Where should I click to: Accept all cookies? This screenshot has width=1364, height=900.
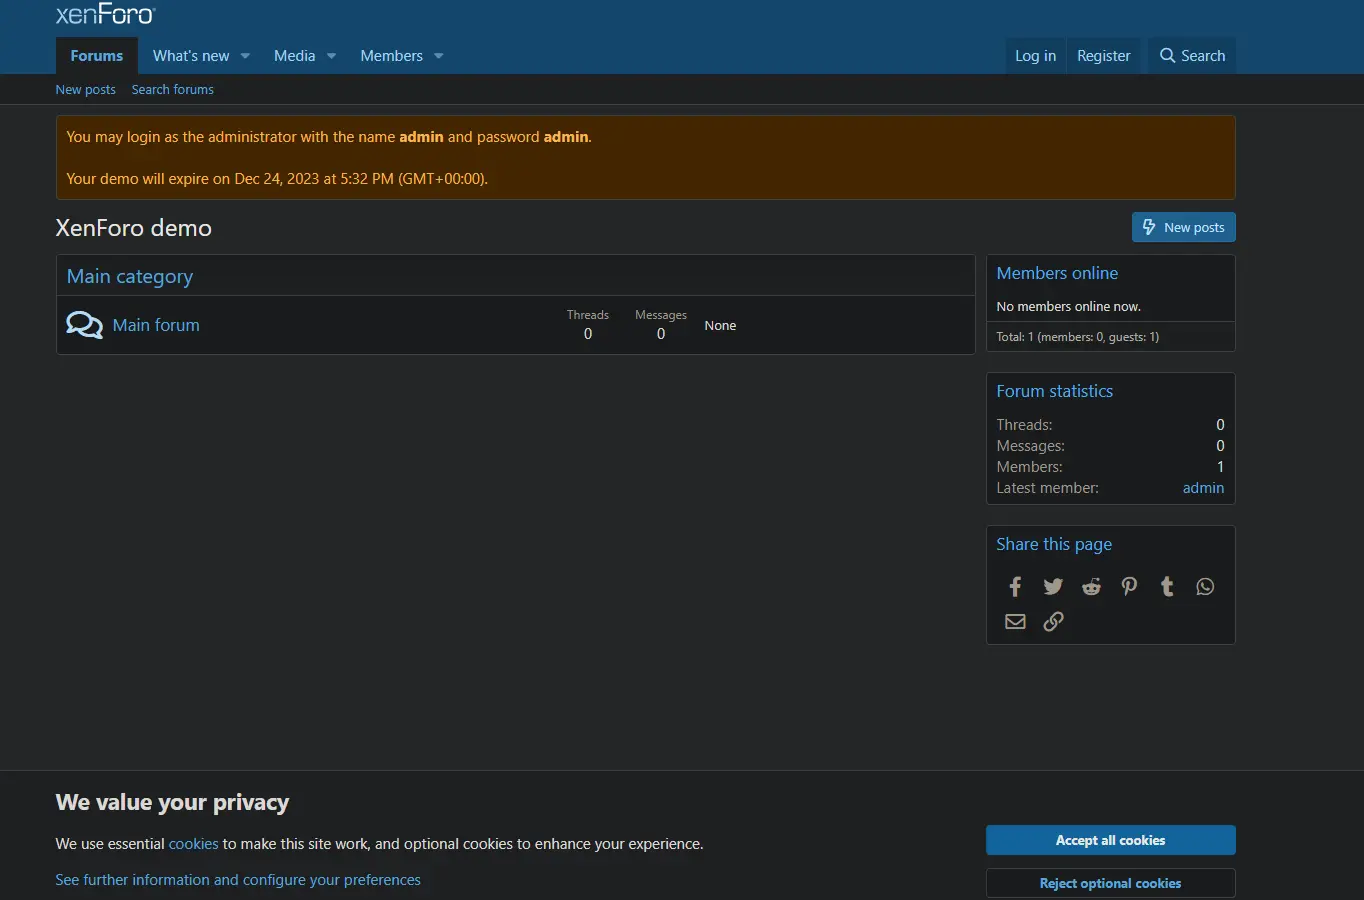(x=1111, y=840)
